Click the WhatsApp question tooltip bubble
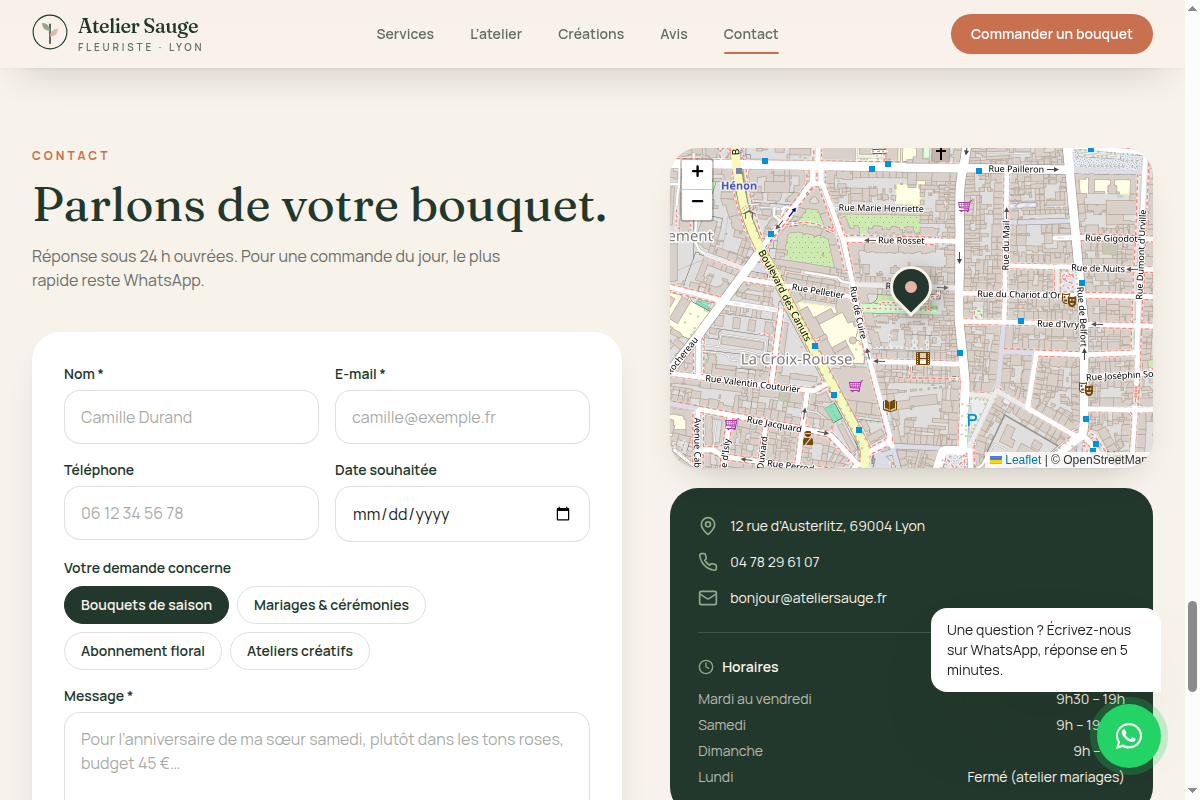 1046,650
